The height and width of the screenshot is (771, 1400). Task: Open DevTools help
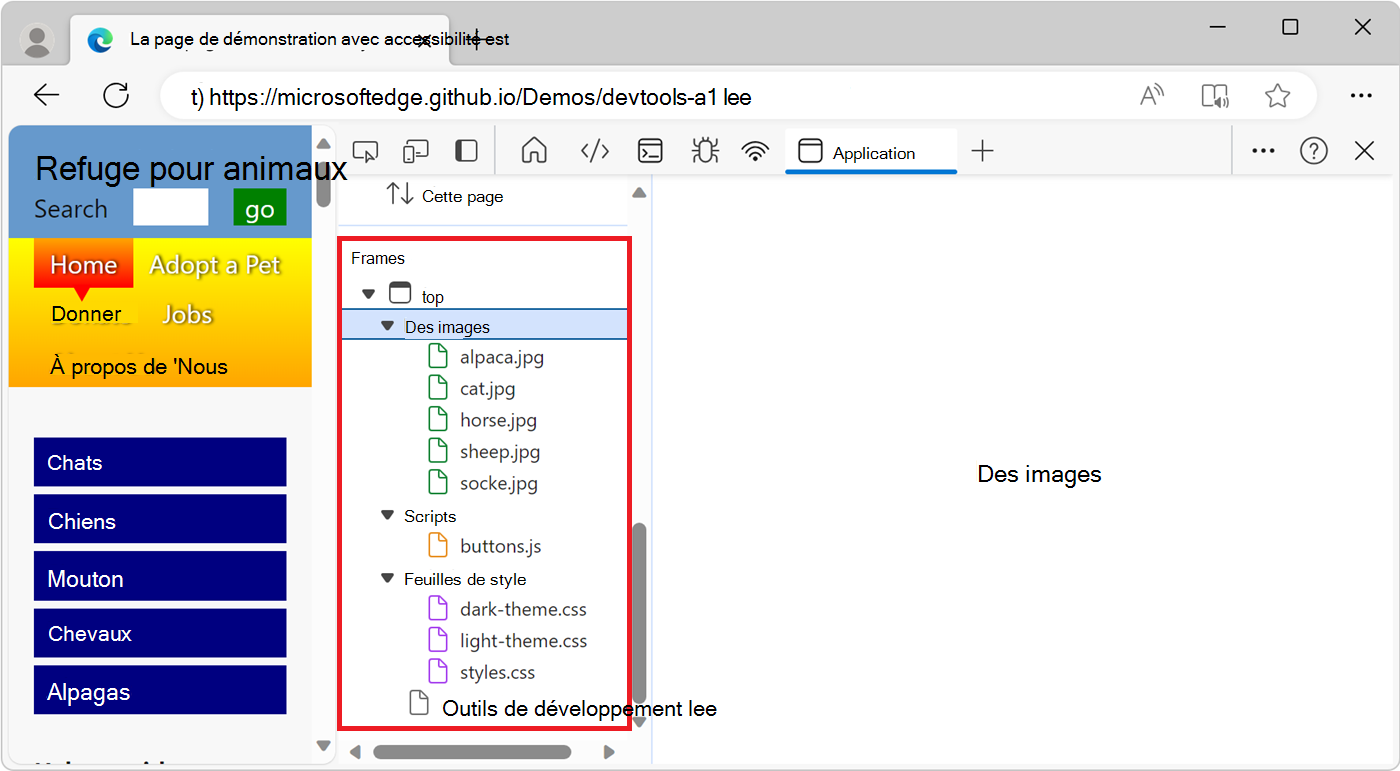[1313, 150]
